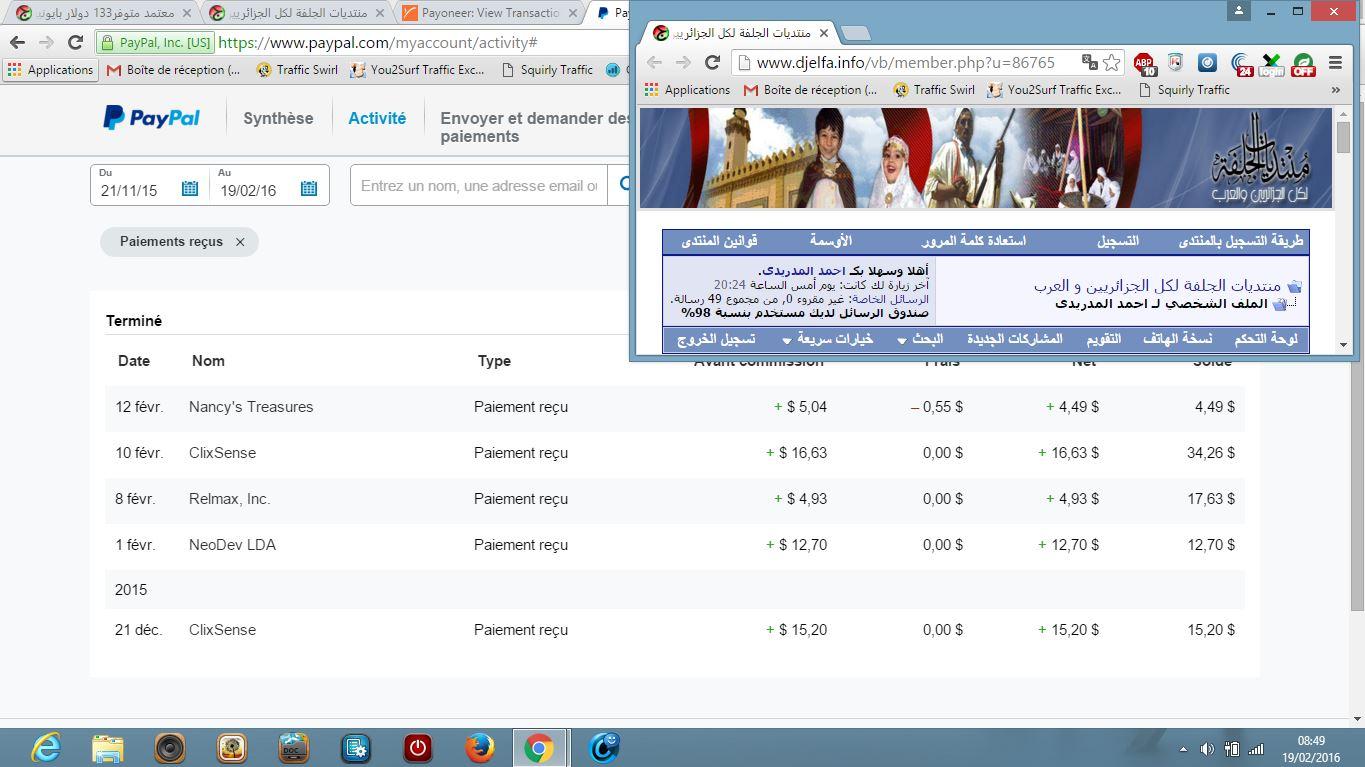
Task: Open Traffic Swirl bookmark in PayPal window
Action: (x=297, y=69)
